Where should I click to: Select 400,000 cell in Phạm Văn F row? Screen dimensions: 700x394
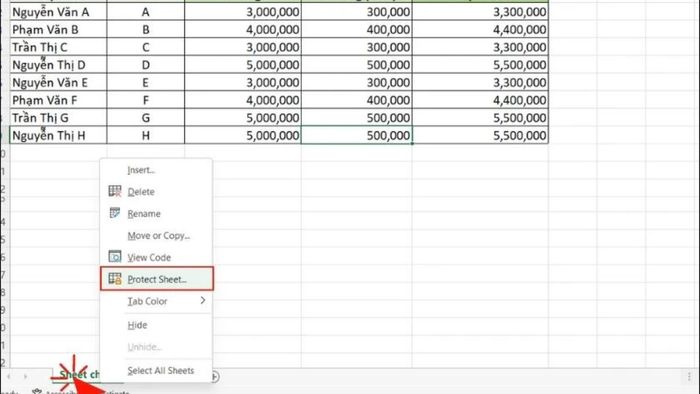[x=357, y=100]
